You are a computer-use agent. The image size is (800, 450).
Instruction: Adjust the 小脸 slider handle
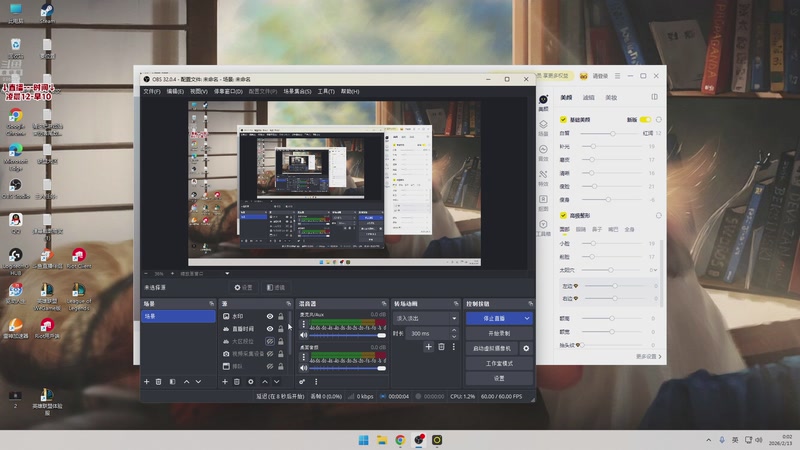coord(592,243)
